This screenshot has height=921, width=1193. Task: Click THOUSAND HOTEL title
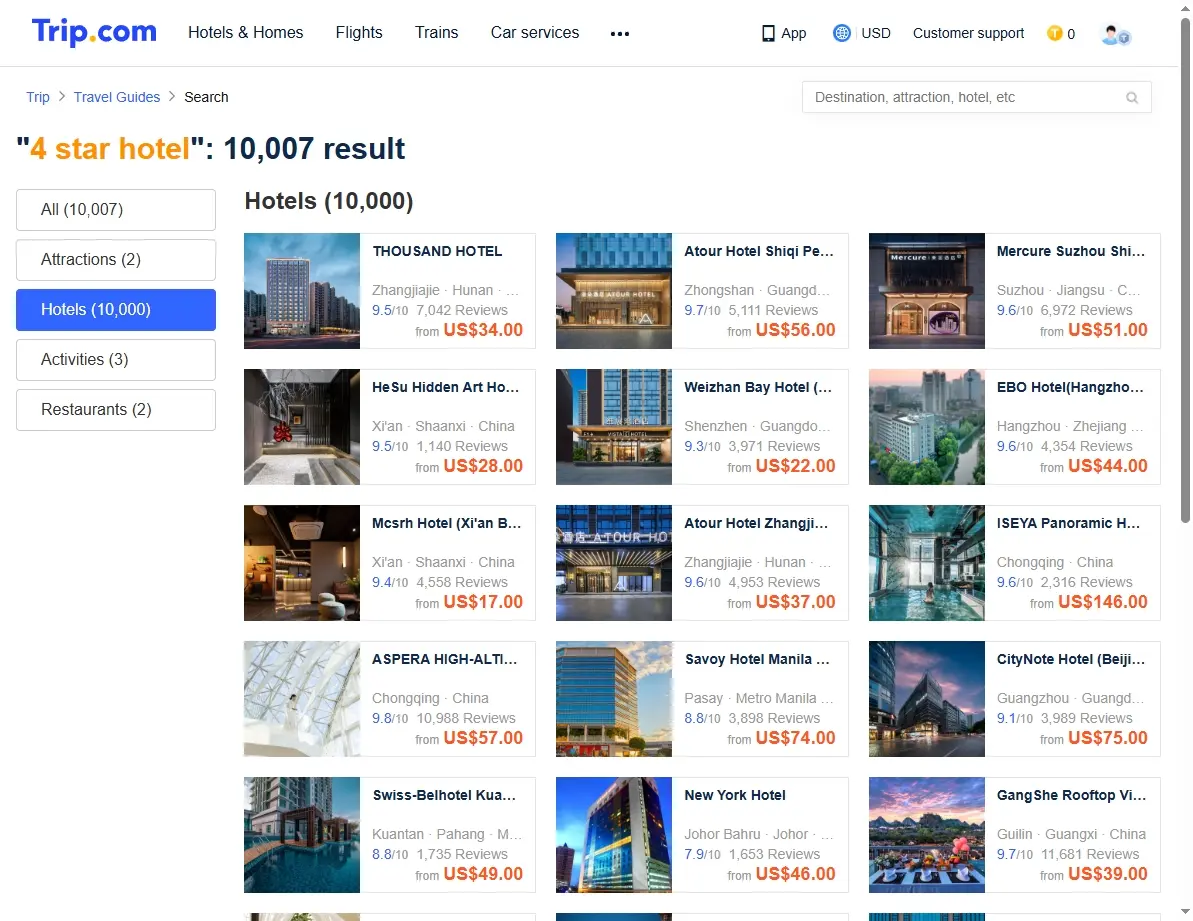coord(437,251)
